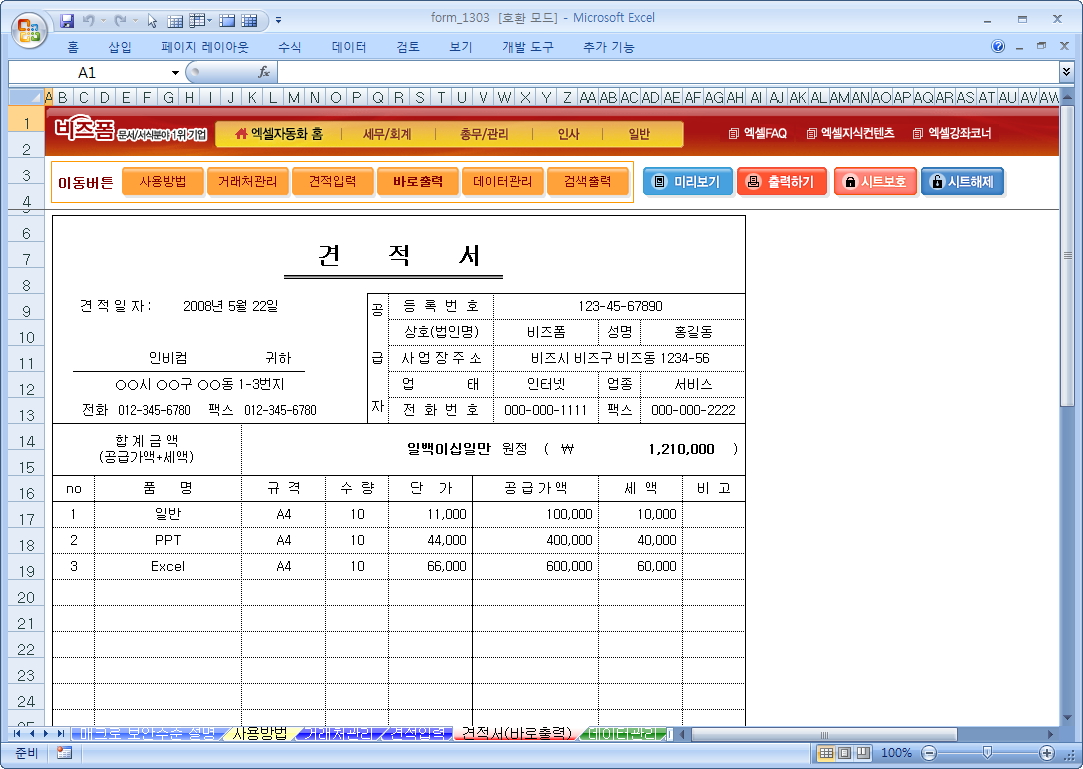Save the workbook from Quick Access Toolbar
This screenshot has width=1083, height=769.
point(67,20)
